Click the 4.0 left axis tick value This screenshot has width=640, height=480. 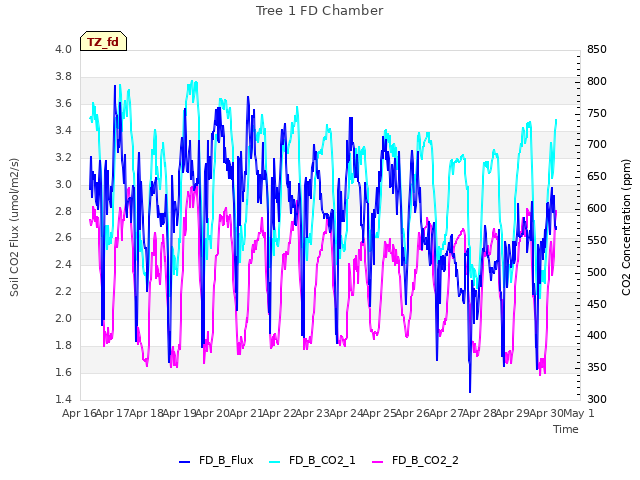[x=64, y=49]
